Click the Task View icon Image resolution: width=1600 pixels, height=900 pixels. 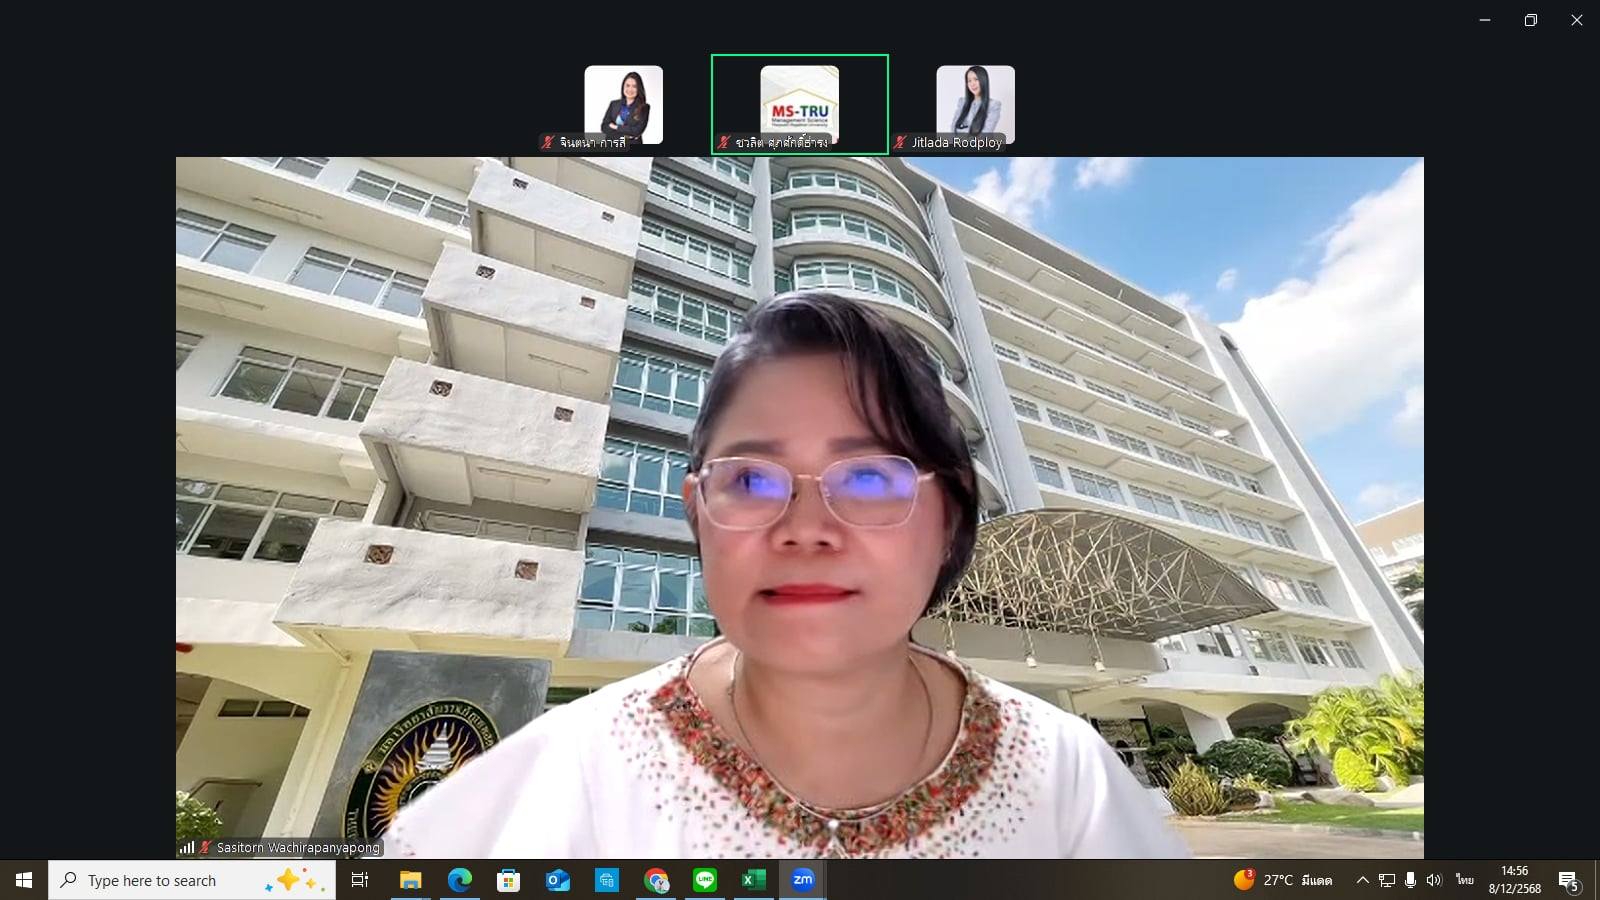(360, 880)
